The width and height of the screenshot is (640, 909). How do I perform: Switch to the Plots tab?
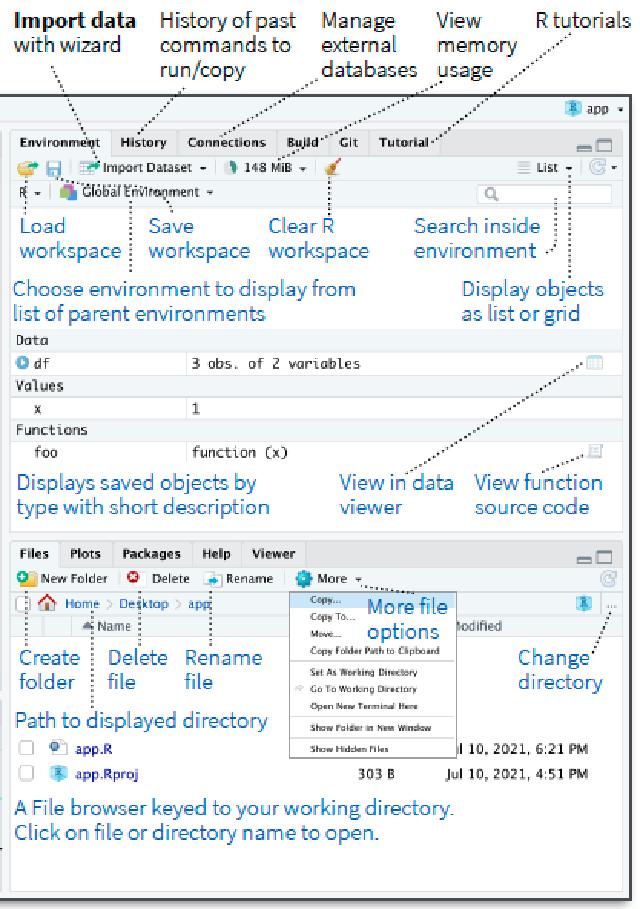tap(85, 554)
